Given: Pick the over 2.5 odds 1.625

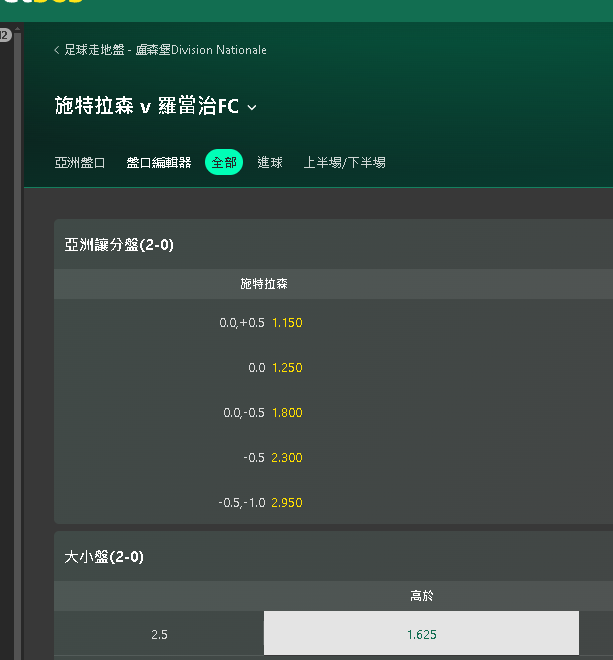Looking at the screenshot, I should pos(421,633).
